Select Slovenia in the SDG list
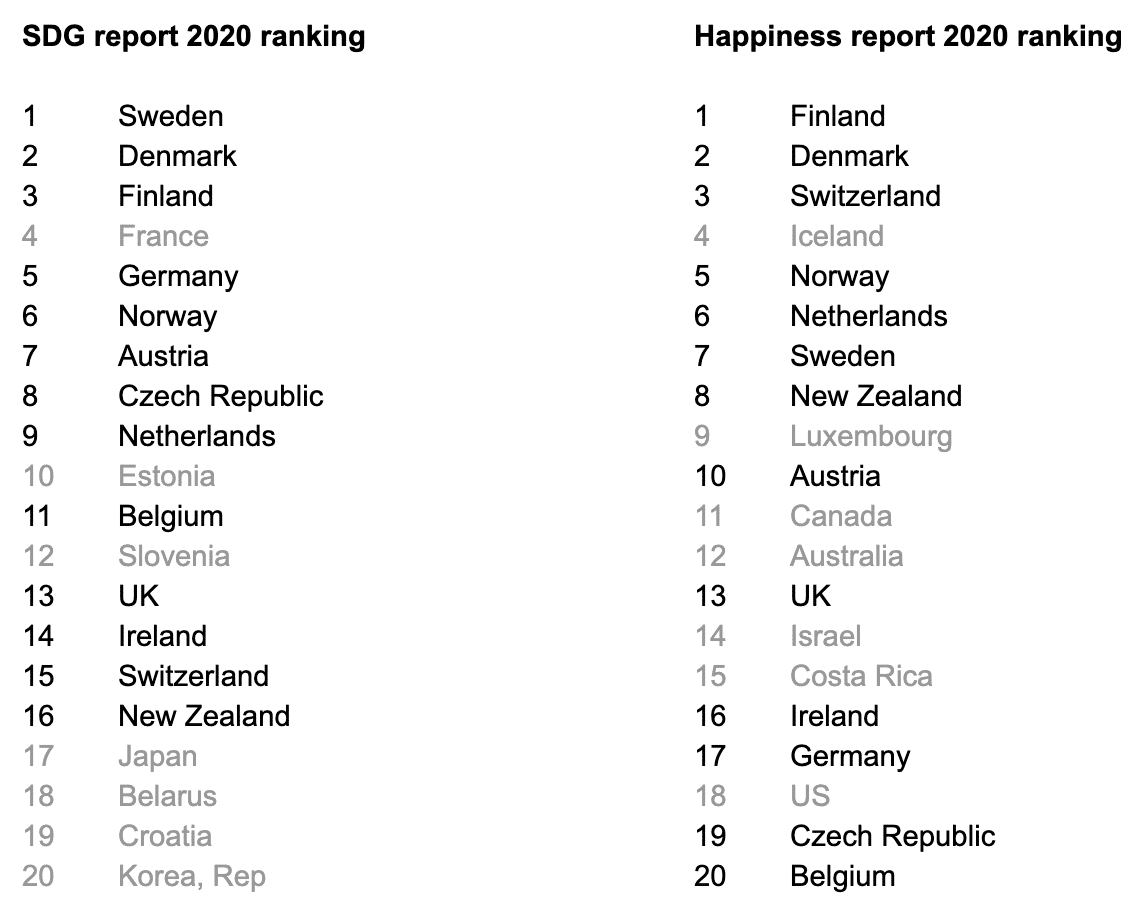Viewport: 1146px width, 920px height. click(x=173, y=556)
